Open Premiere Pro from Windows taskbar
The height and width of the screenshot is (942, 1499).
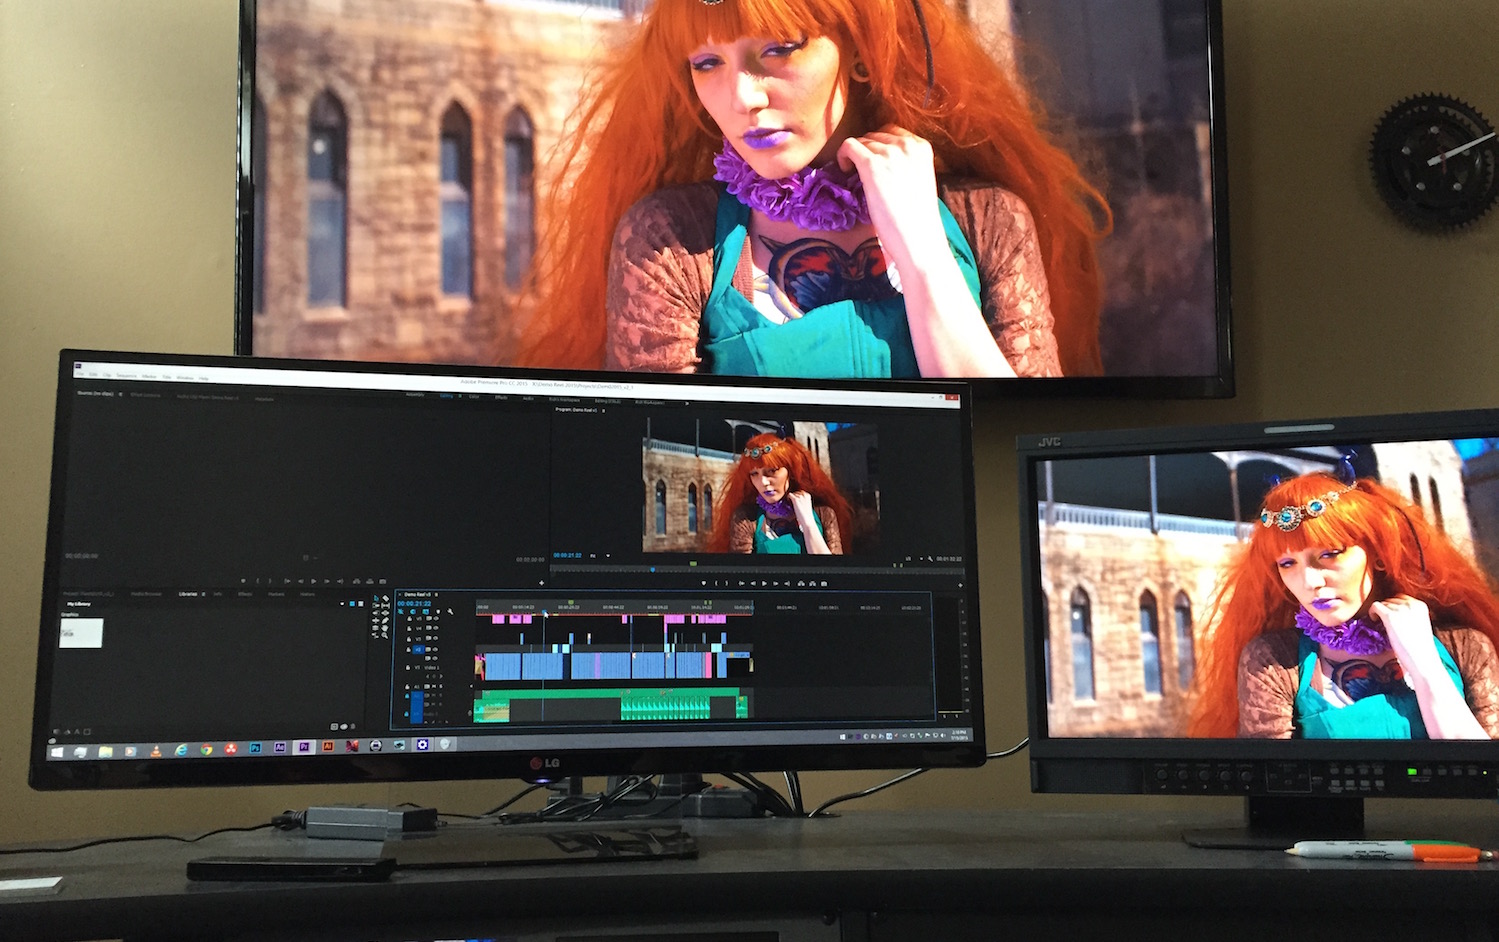(303, 747)
